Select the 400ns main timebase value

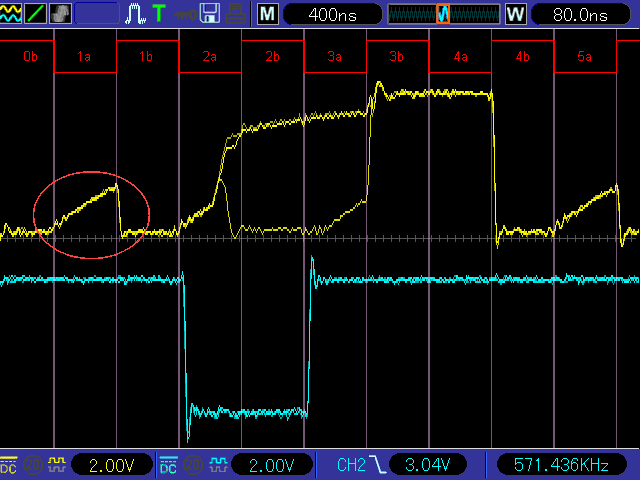click(331, 14)
